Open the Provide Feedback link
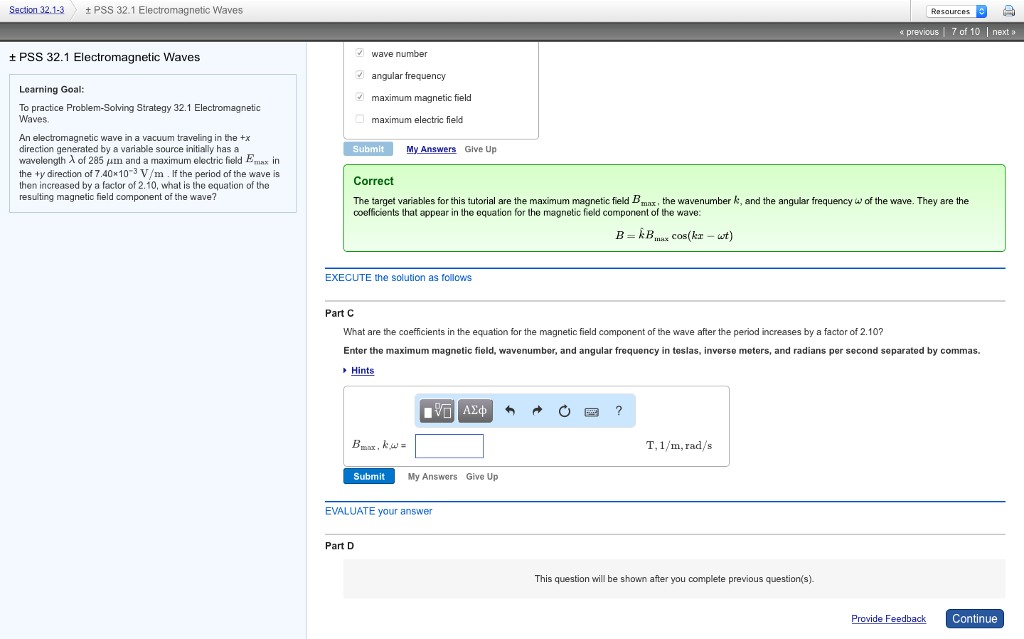The image size is (1024, 639). click(888, 619)
